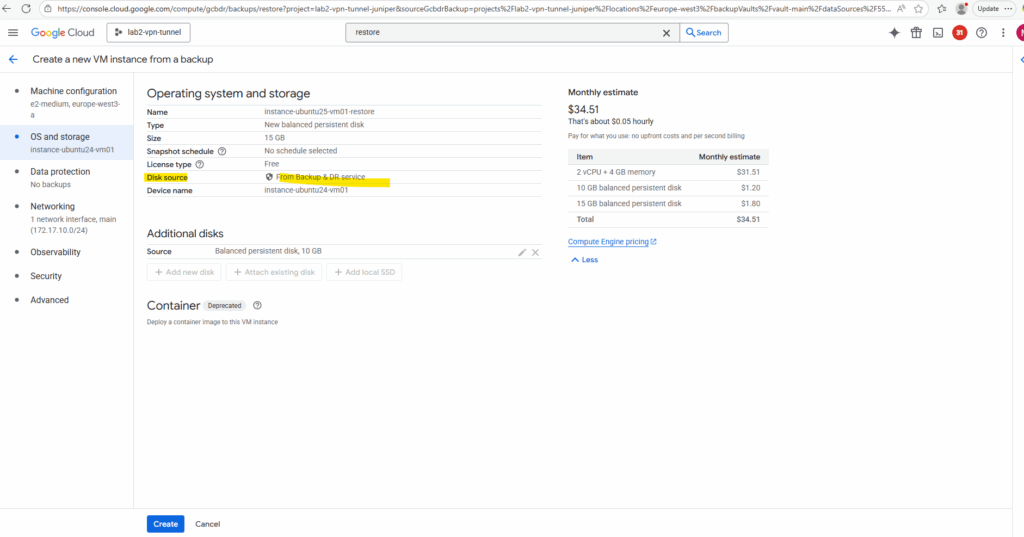Click the 2 vCPU + 4 GB memory row
Image resolution: width=1024 pixels, height=537 pixels.
point(668,172)
